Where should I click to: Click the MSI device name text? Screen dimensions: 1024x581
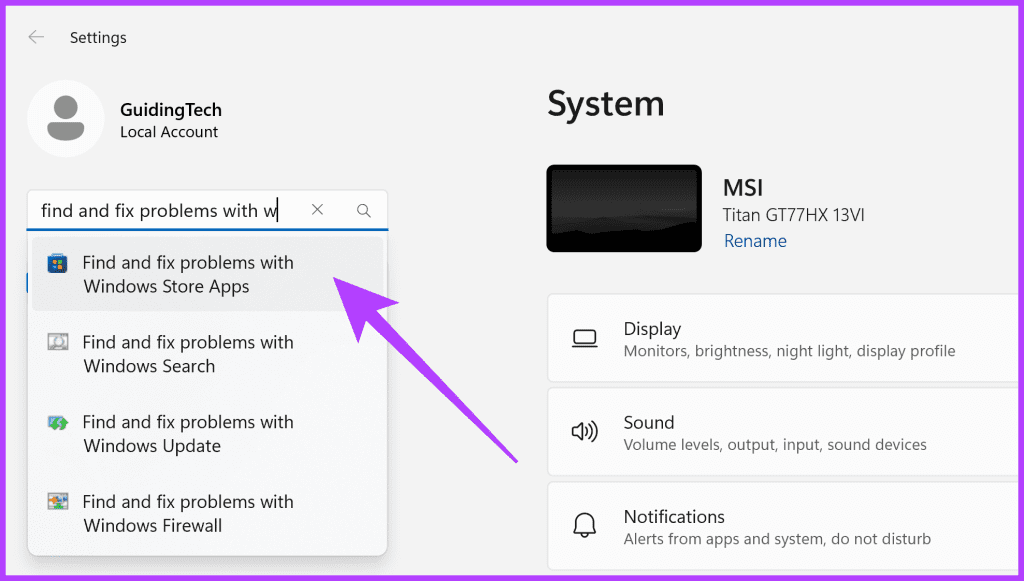(x=743, y=188)
